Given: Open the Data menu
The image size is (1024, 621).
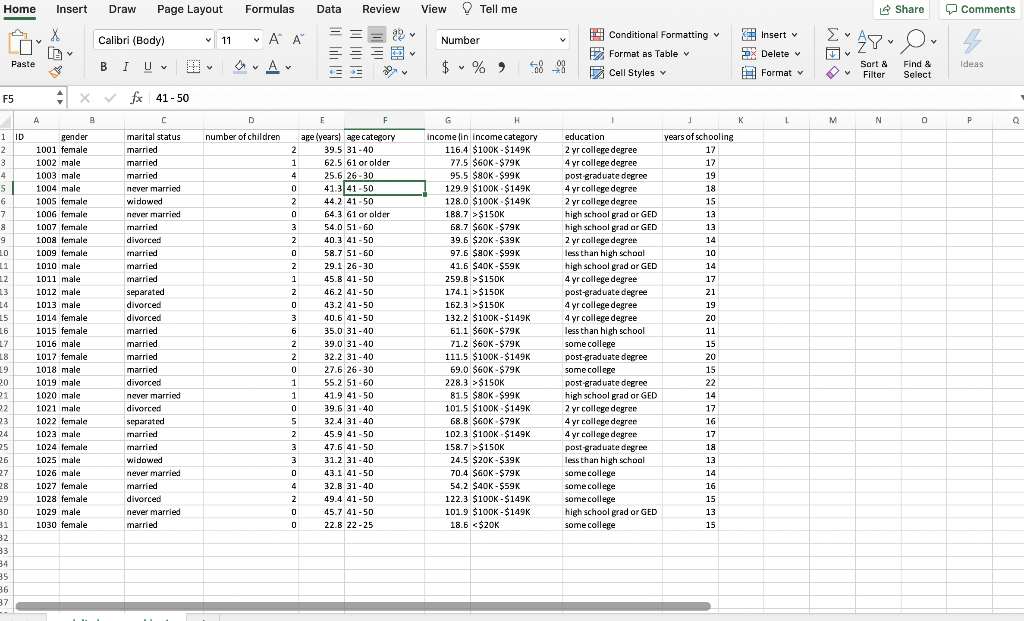Looking at the screenshot, I should point(329,9).
